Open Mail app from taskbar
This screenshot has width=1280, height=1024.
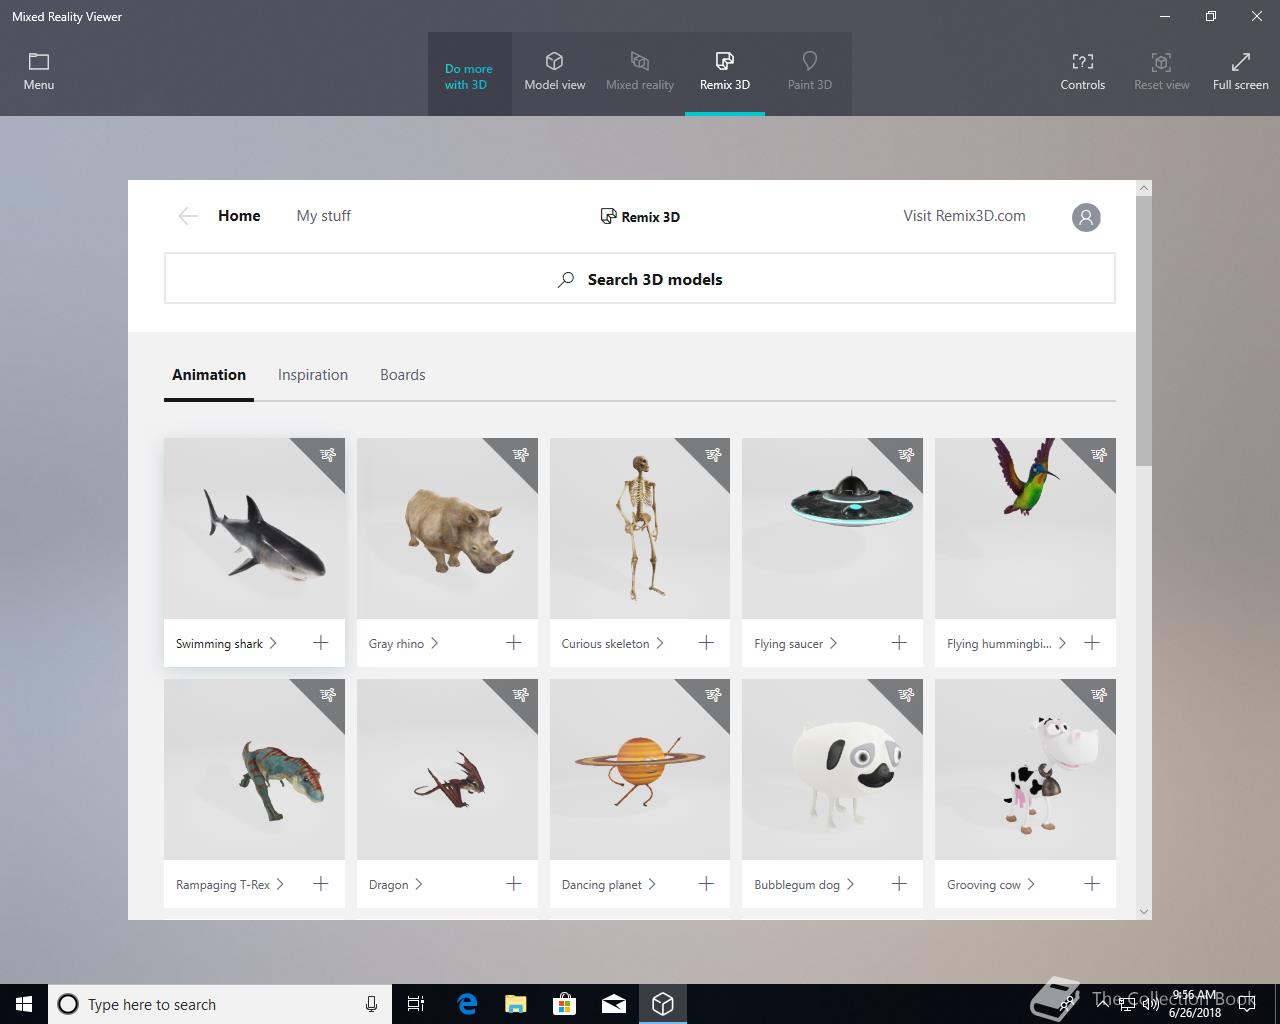click(x=614, y=1004)
